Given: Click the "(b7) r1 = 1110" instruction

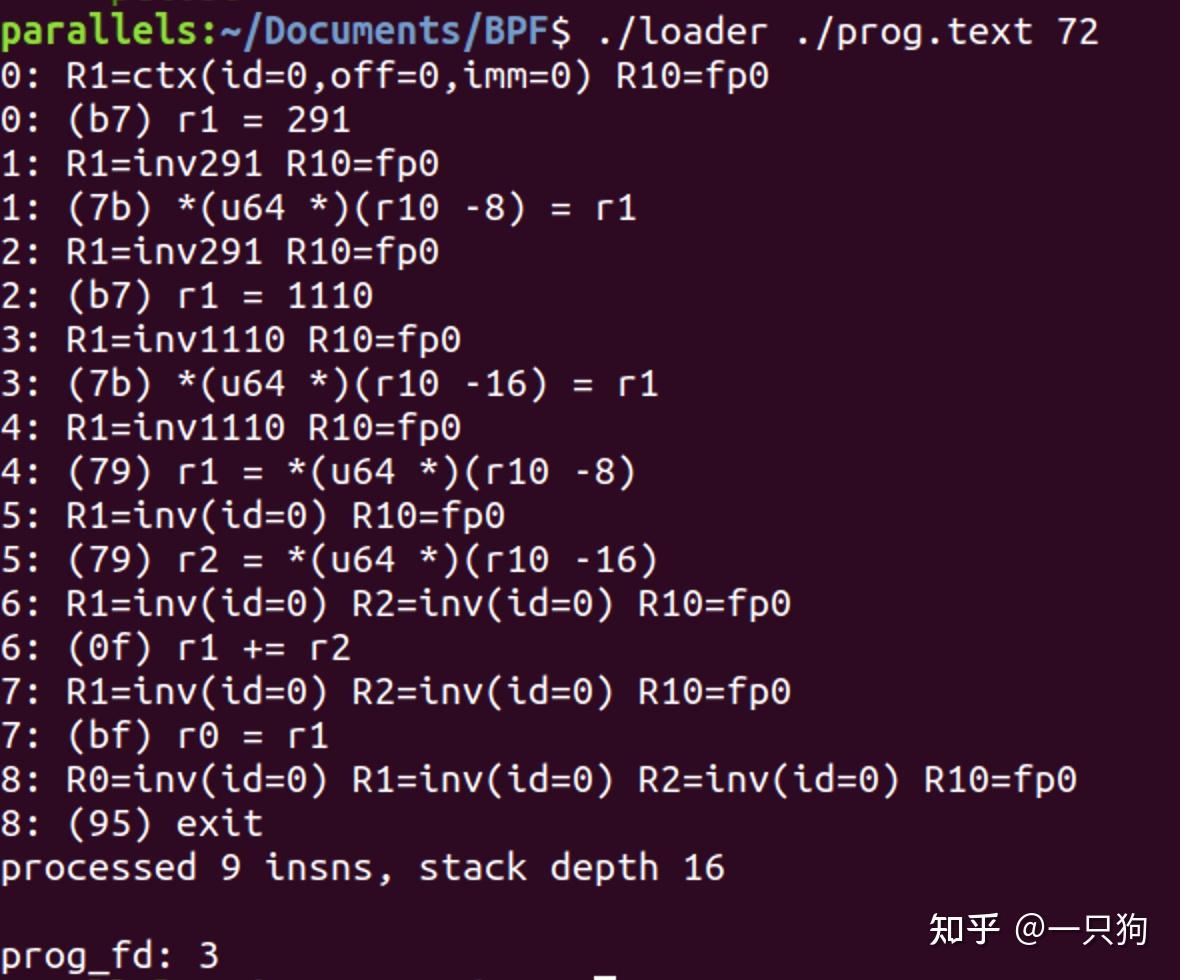Looking at the screenshot, I should pyautogui.click(x=219, y=295).
